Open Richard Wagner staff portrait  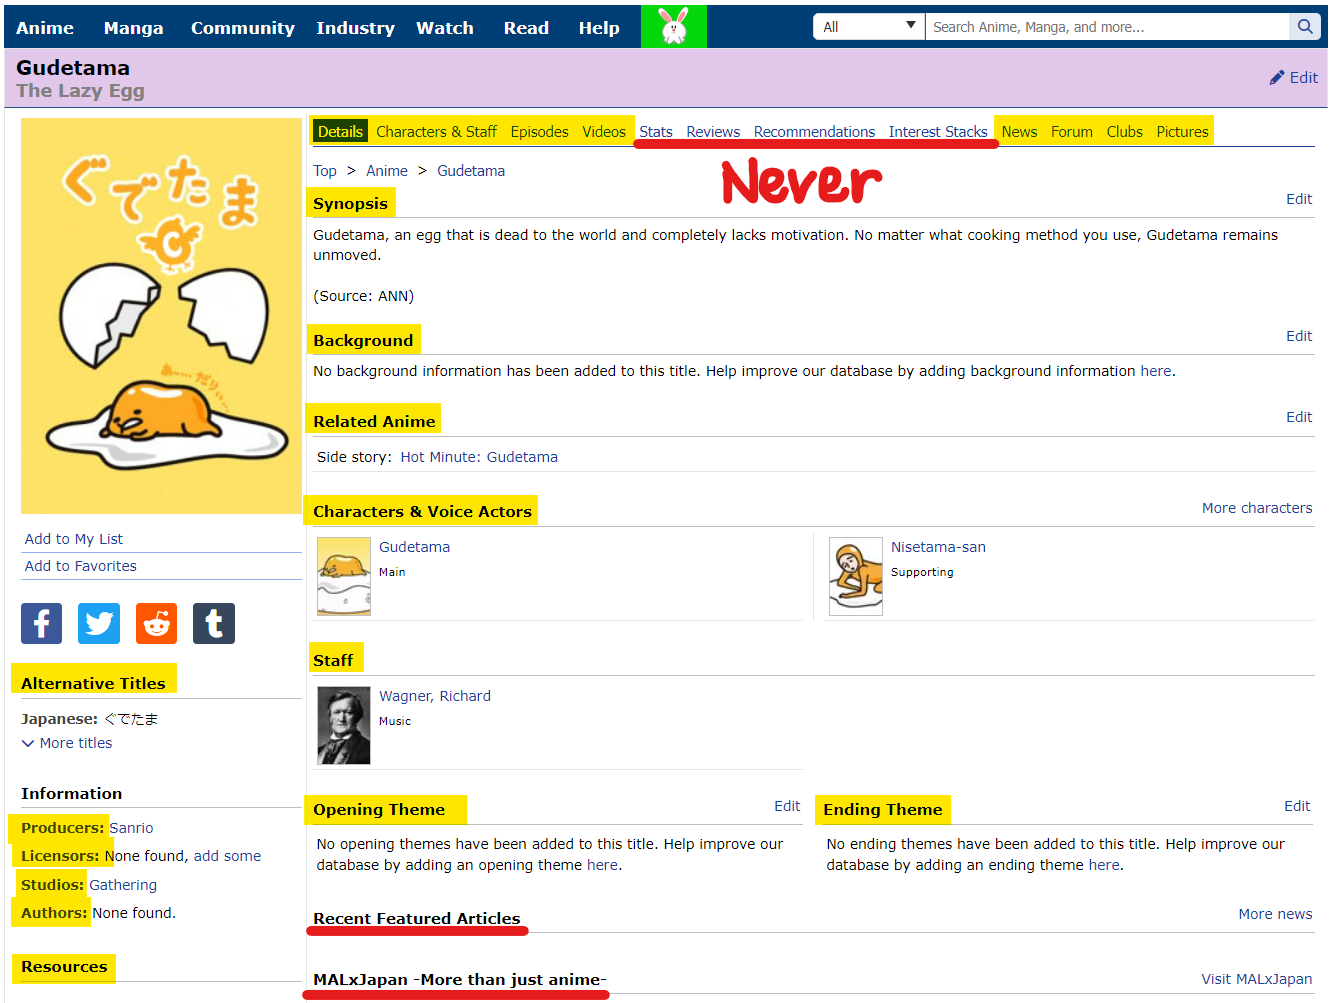click(344, 725)
